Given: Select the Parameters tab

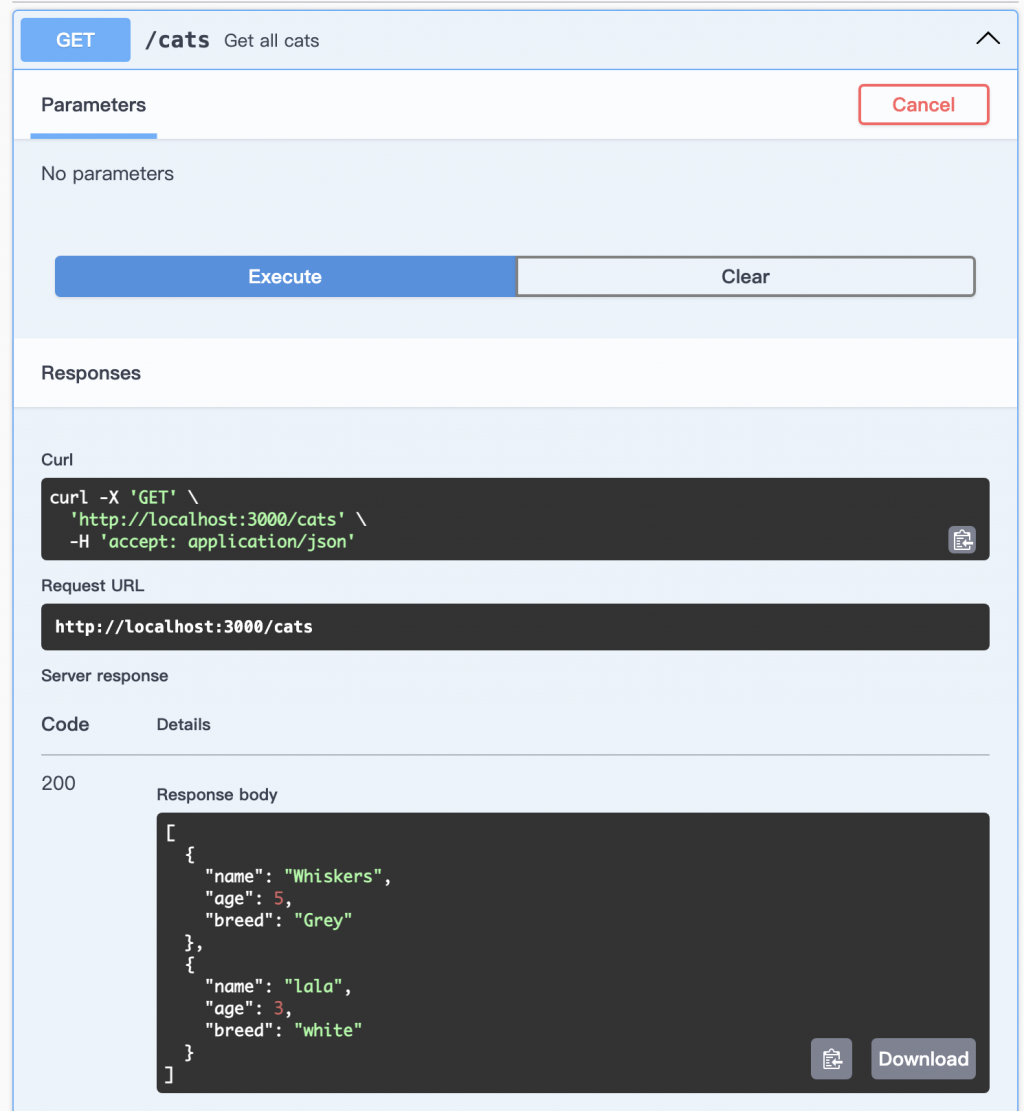Looking at the screenshot, I should tap(94, 105).
